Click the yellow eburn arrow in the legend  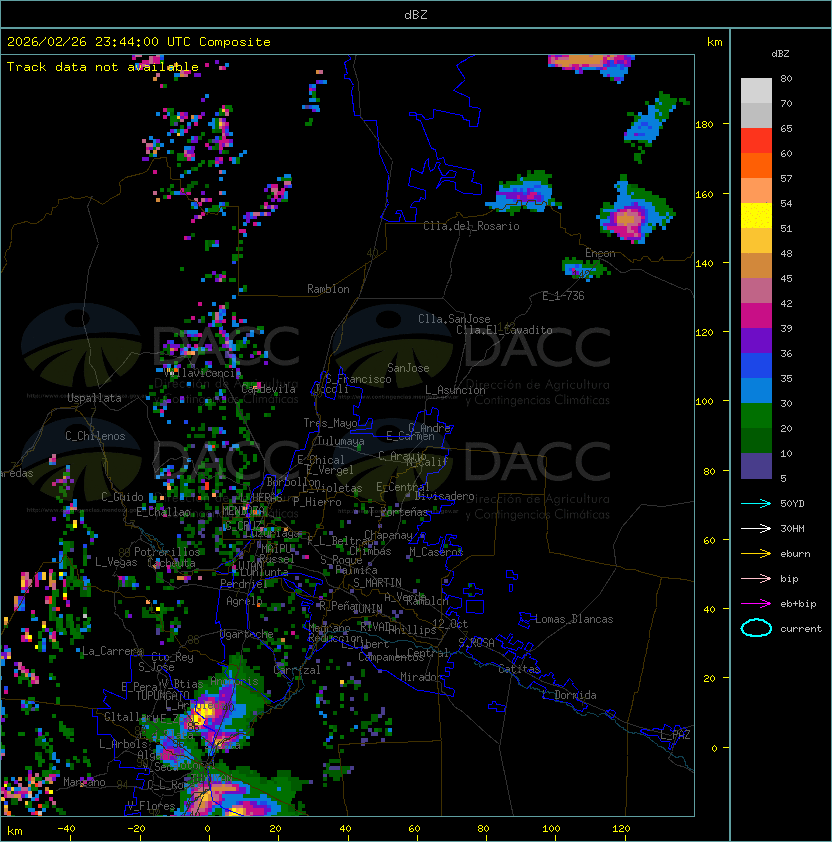click(756, 553)
